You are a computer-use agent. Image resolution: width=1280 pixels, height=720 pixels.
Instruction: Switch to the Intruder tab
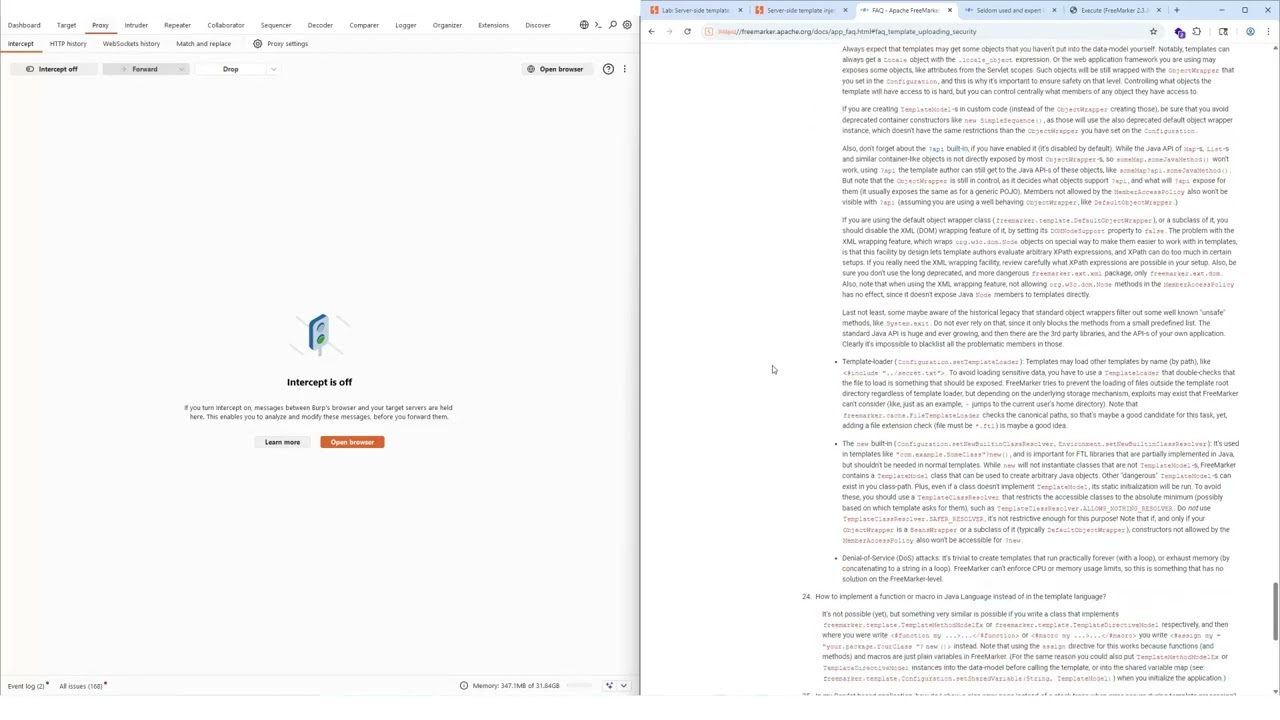pos(136,25)
